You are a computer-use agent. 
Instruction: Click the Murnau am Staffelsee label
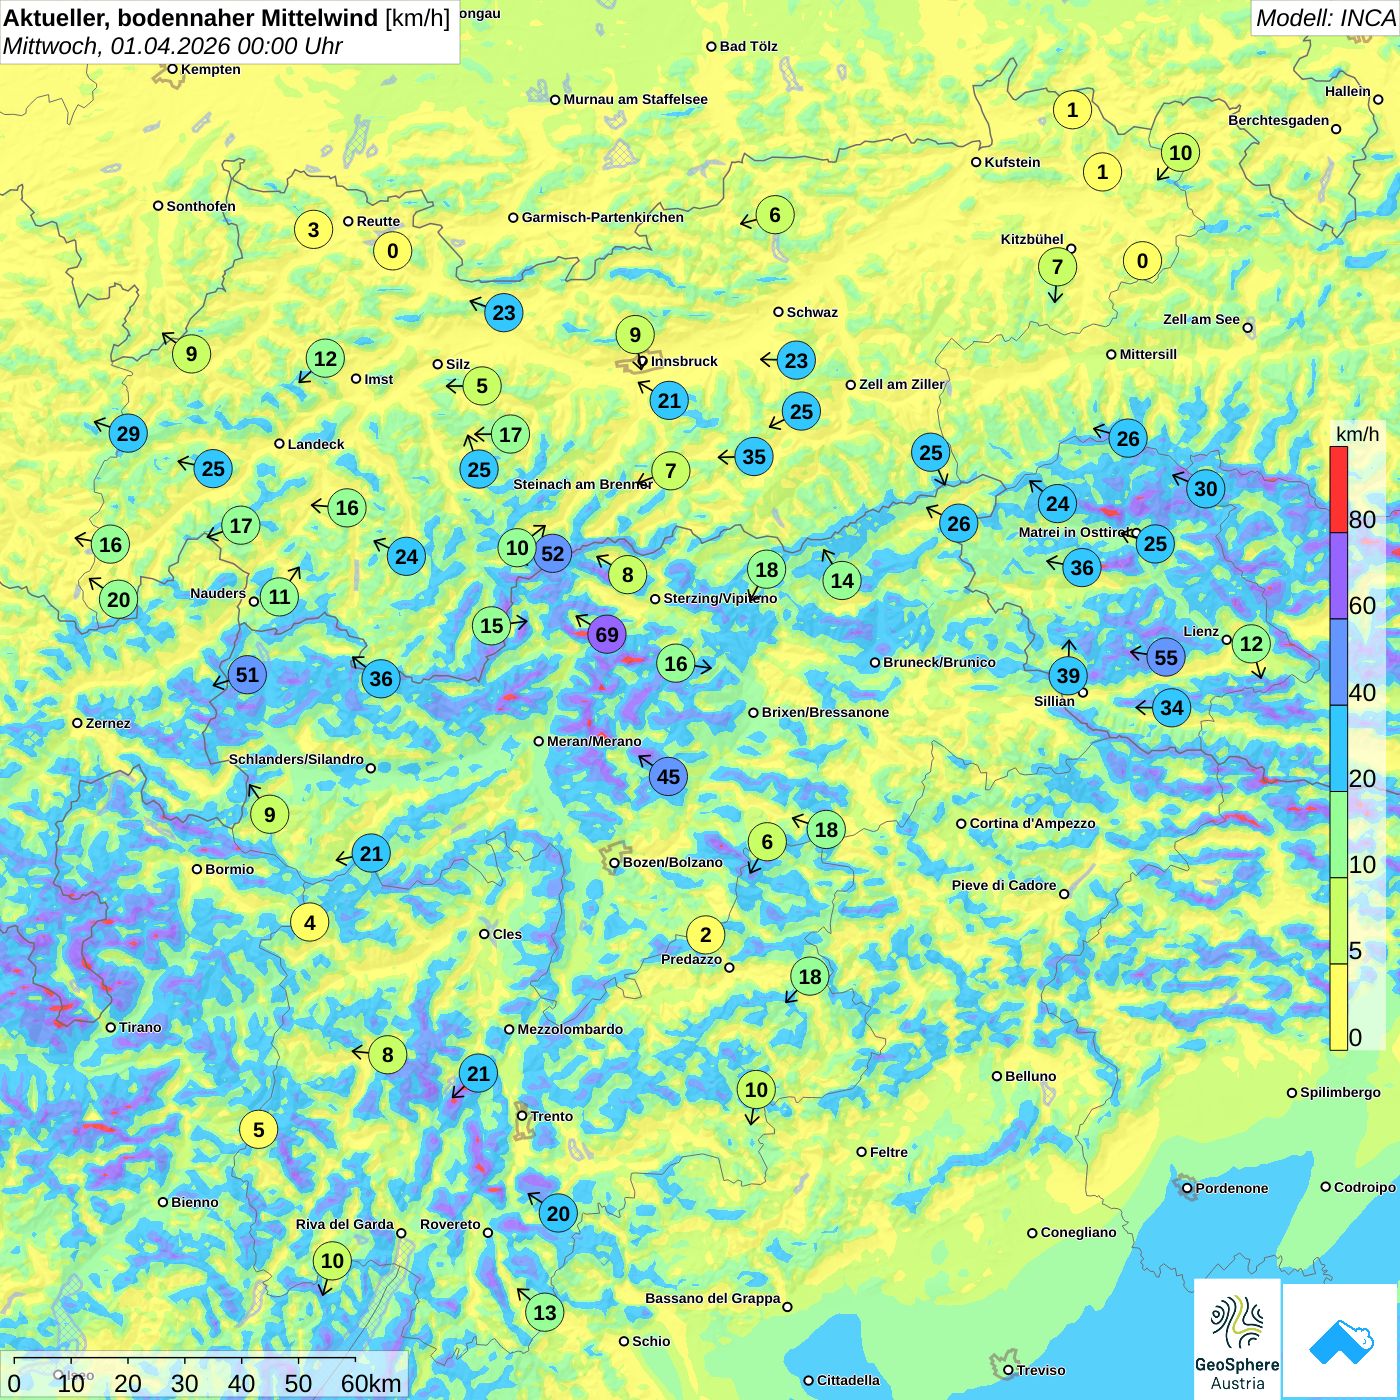(x=635, y=99)
